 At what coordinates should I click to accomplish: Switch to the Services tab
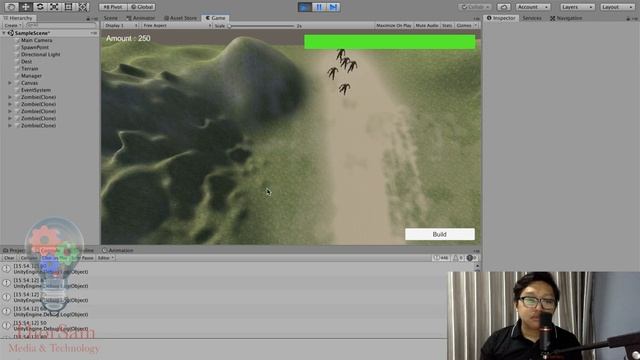pyautogui.click(x=532, y=18)
